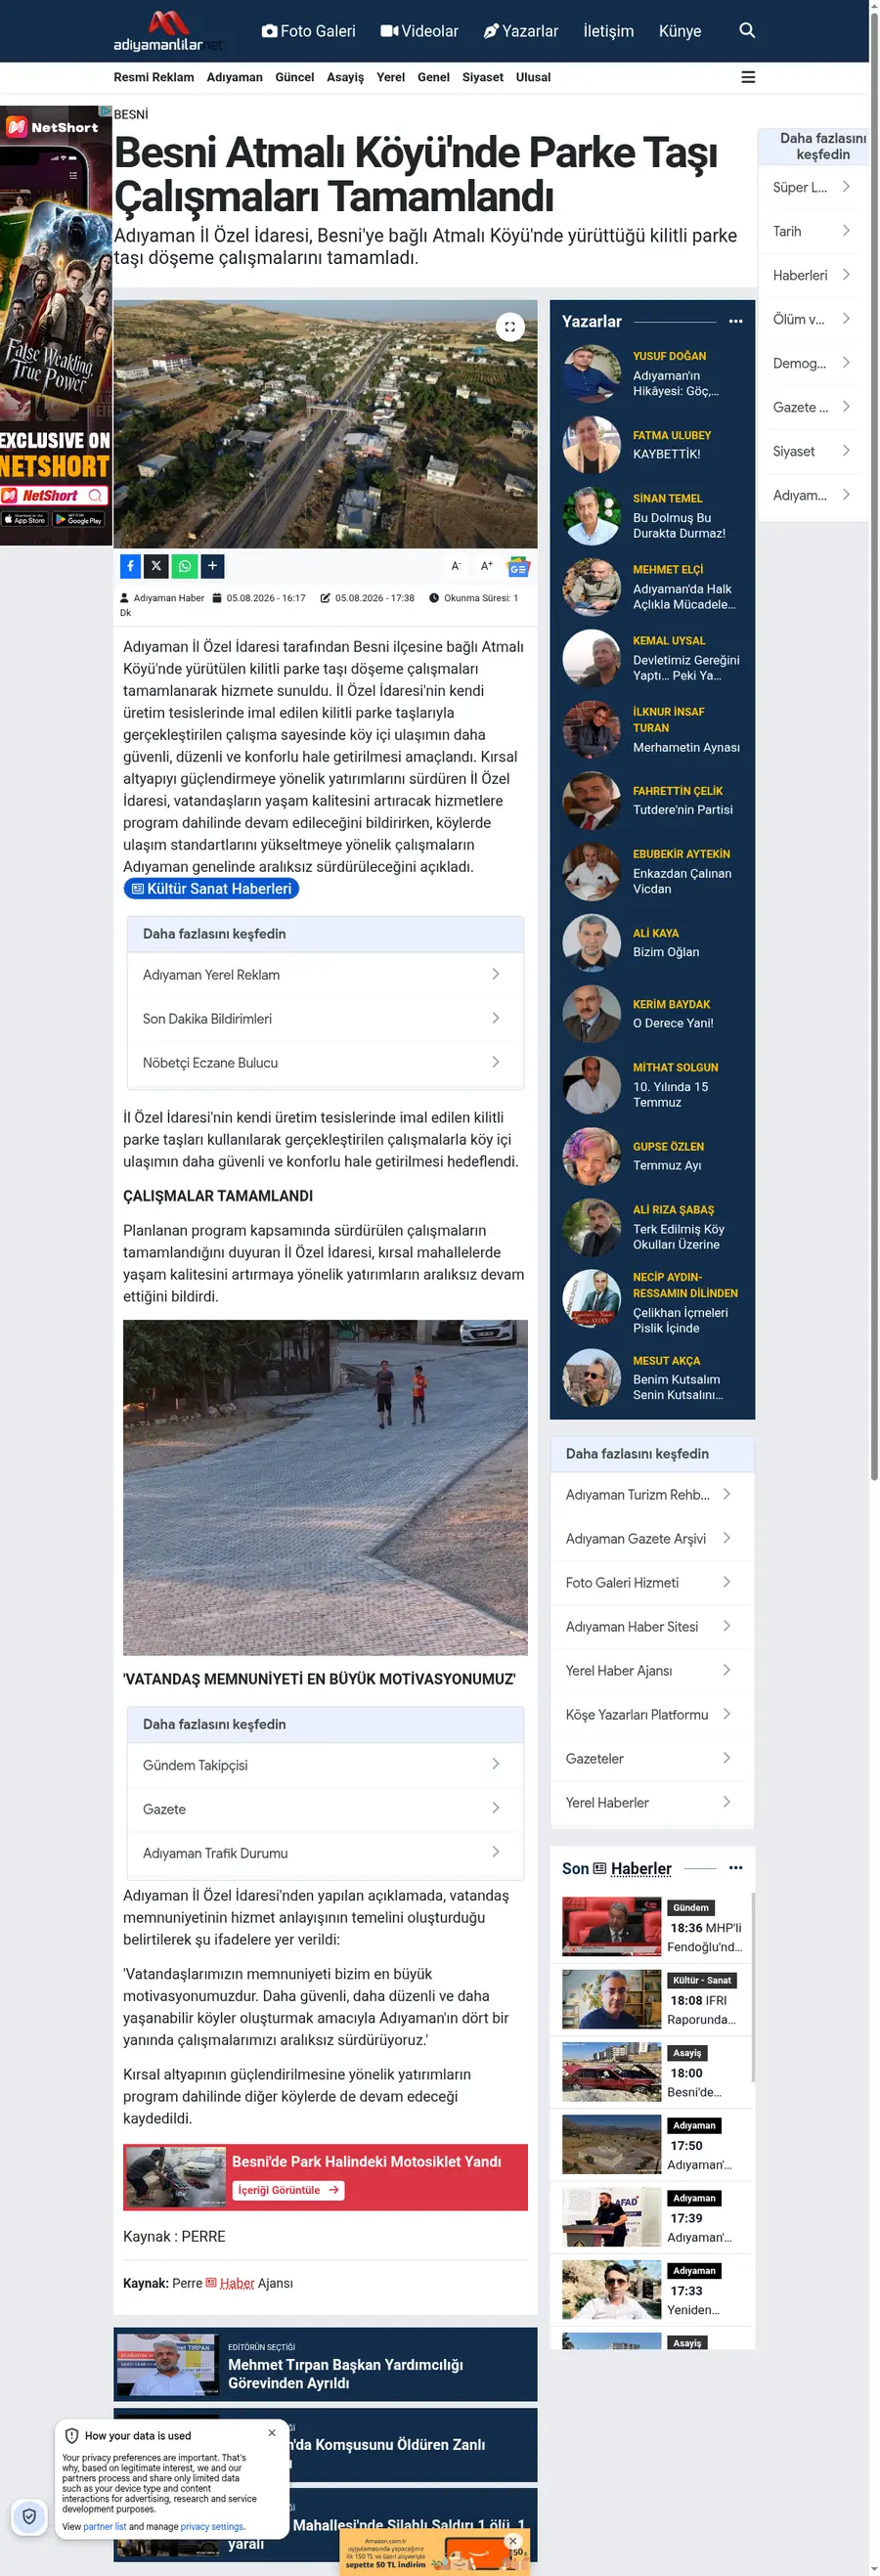Image resolution: width=880 pixels, height=2576 pixels.
Task: Expand Son Dakika Bildirimleri chevron
Action: click(495, 1017)
